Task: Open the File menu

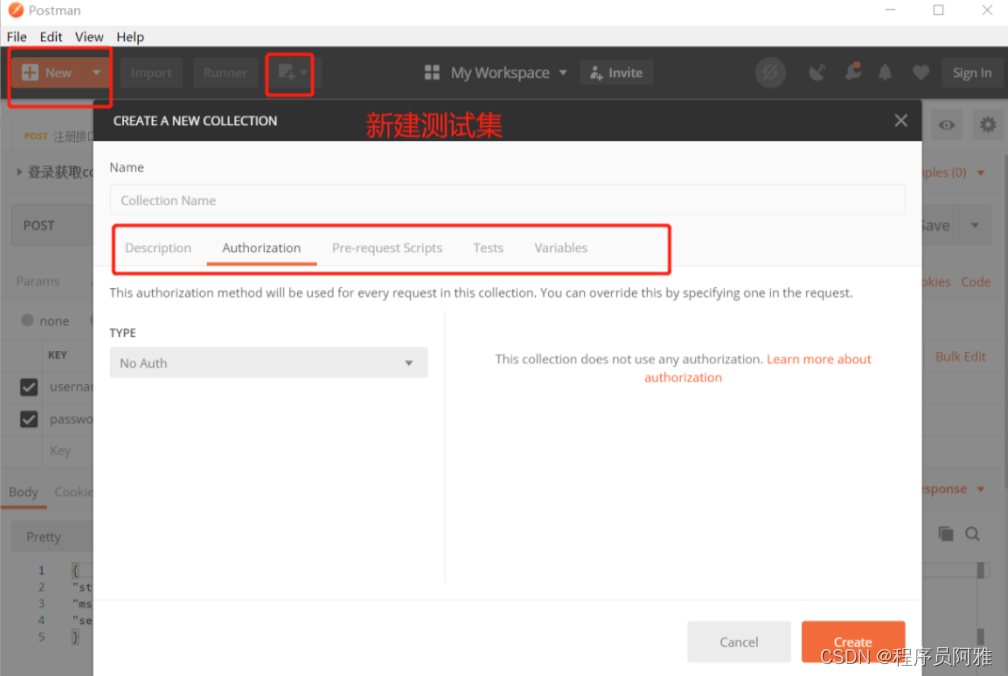Action: click(x=17, y=37)
